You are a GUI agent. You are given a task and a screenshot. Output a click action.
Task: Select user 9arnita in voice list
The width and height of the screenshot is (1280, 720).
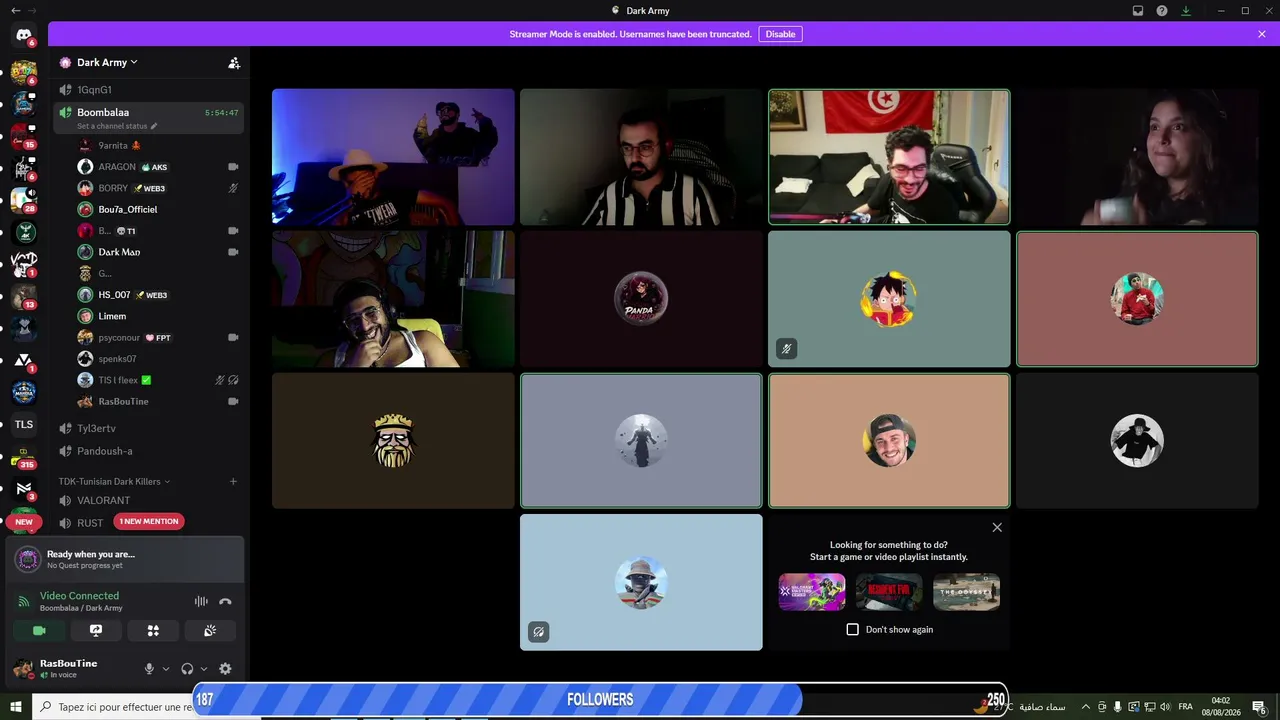point(158,145)
